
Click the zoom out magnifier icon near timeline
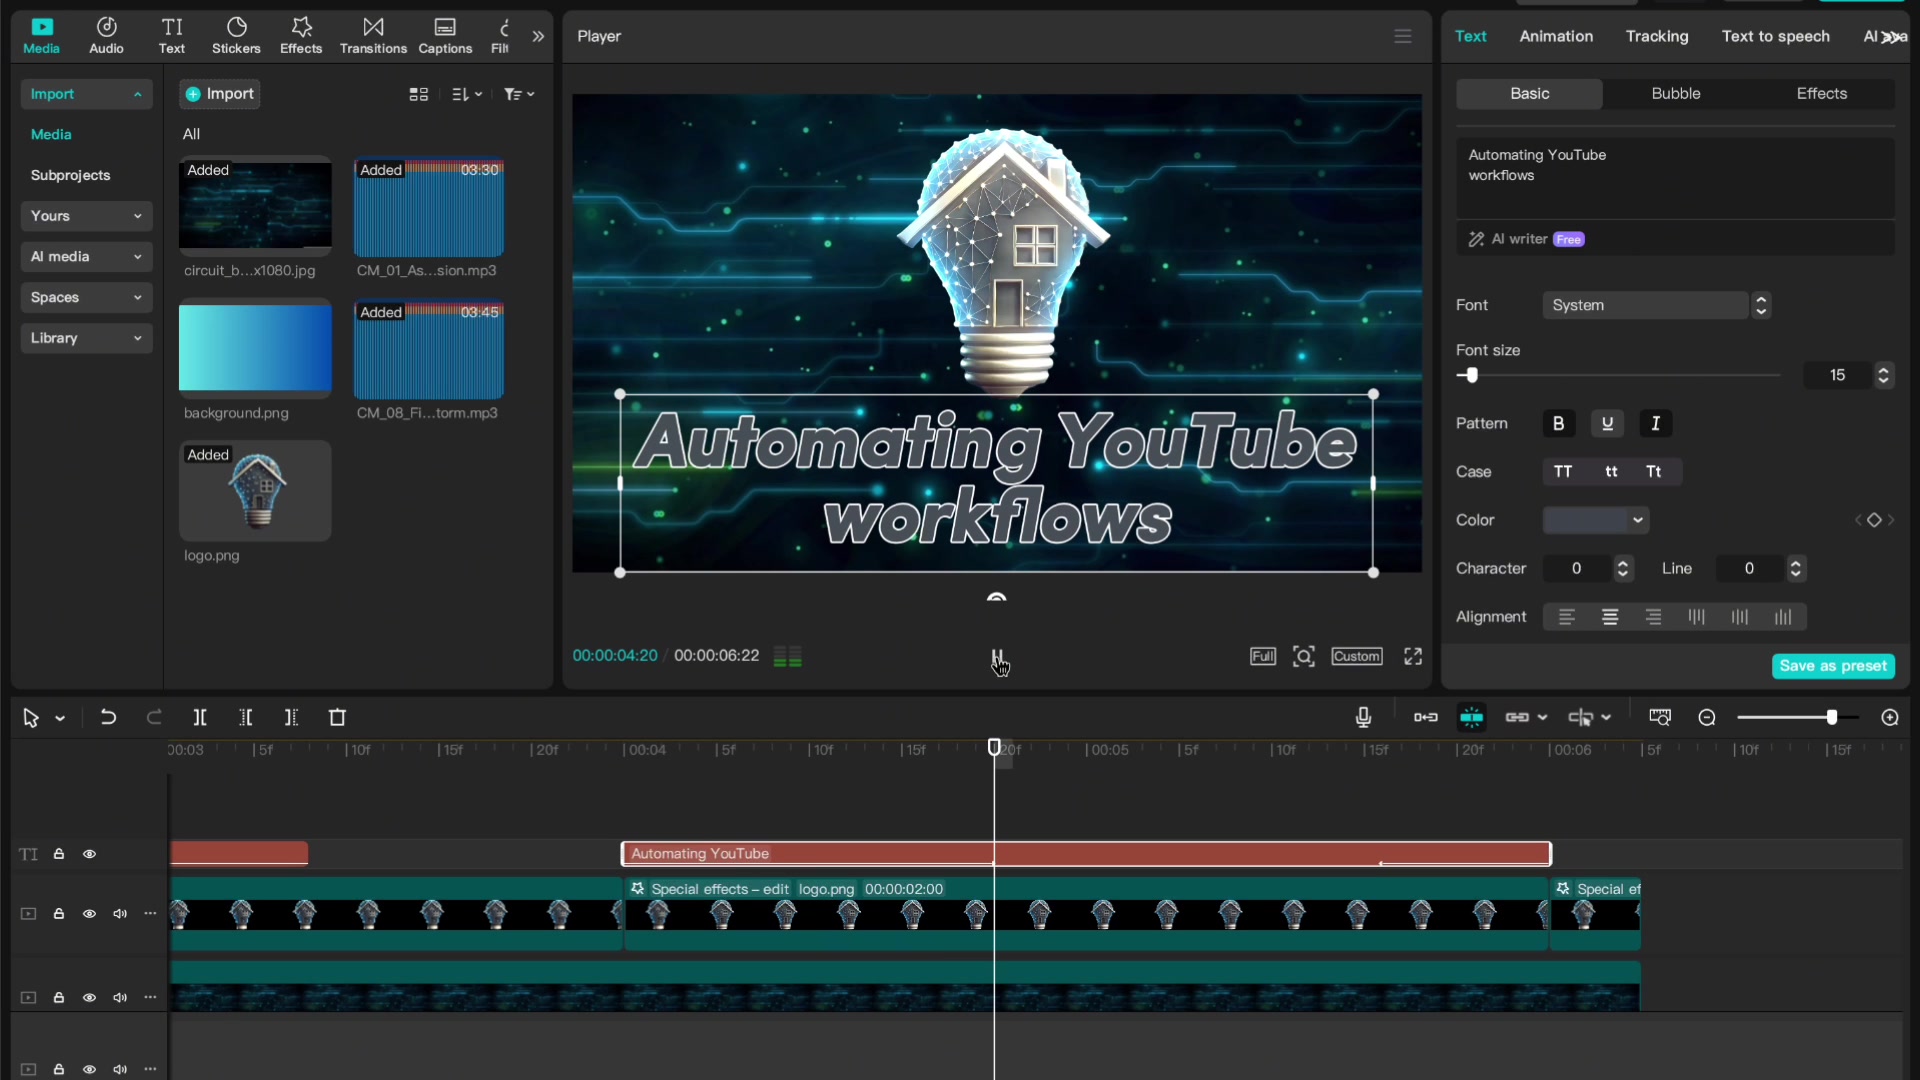click(1707, 717)
